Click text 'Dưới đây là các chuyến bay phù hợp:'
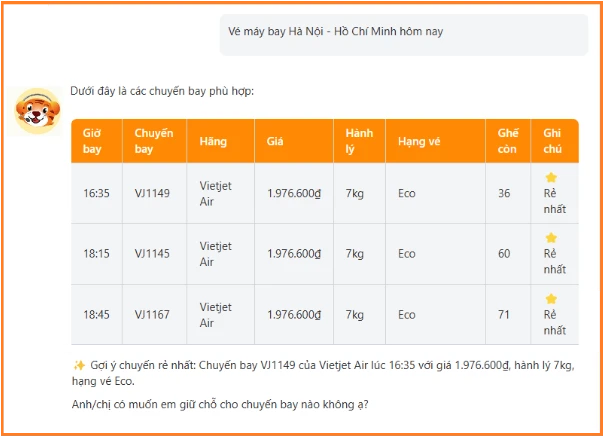Viewport: 605px width, 438px height. pos(162,91)
